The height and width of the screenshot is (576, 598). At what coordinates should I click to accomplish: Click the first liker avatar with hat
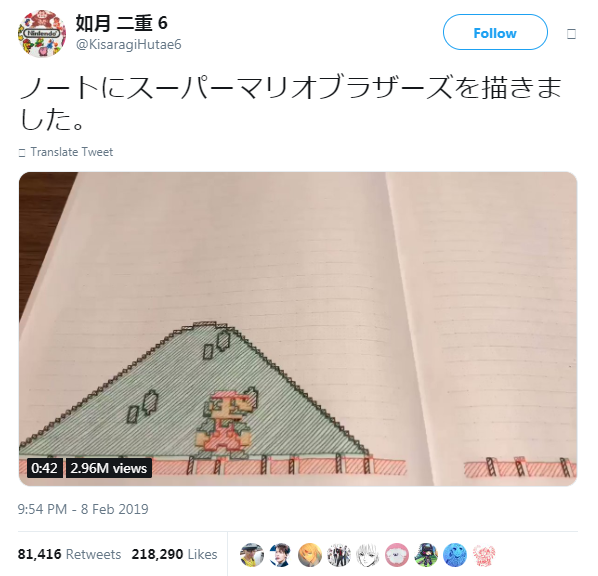click(252, 555)
